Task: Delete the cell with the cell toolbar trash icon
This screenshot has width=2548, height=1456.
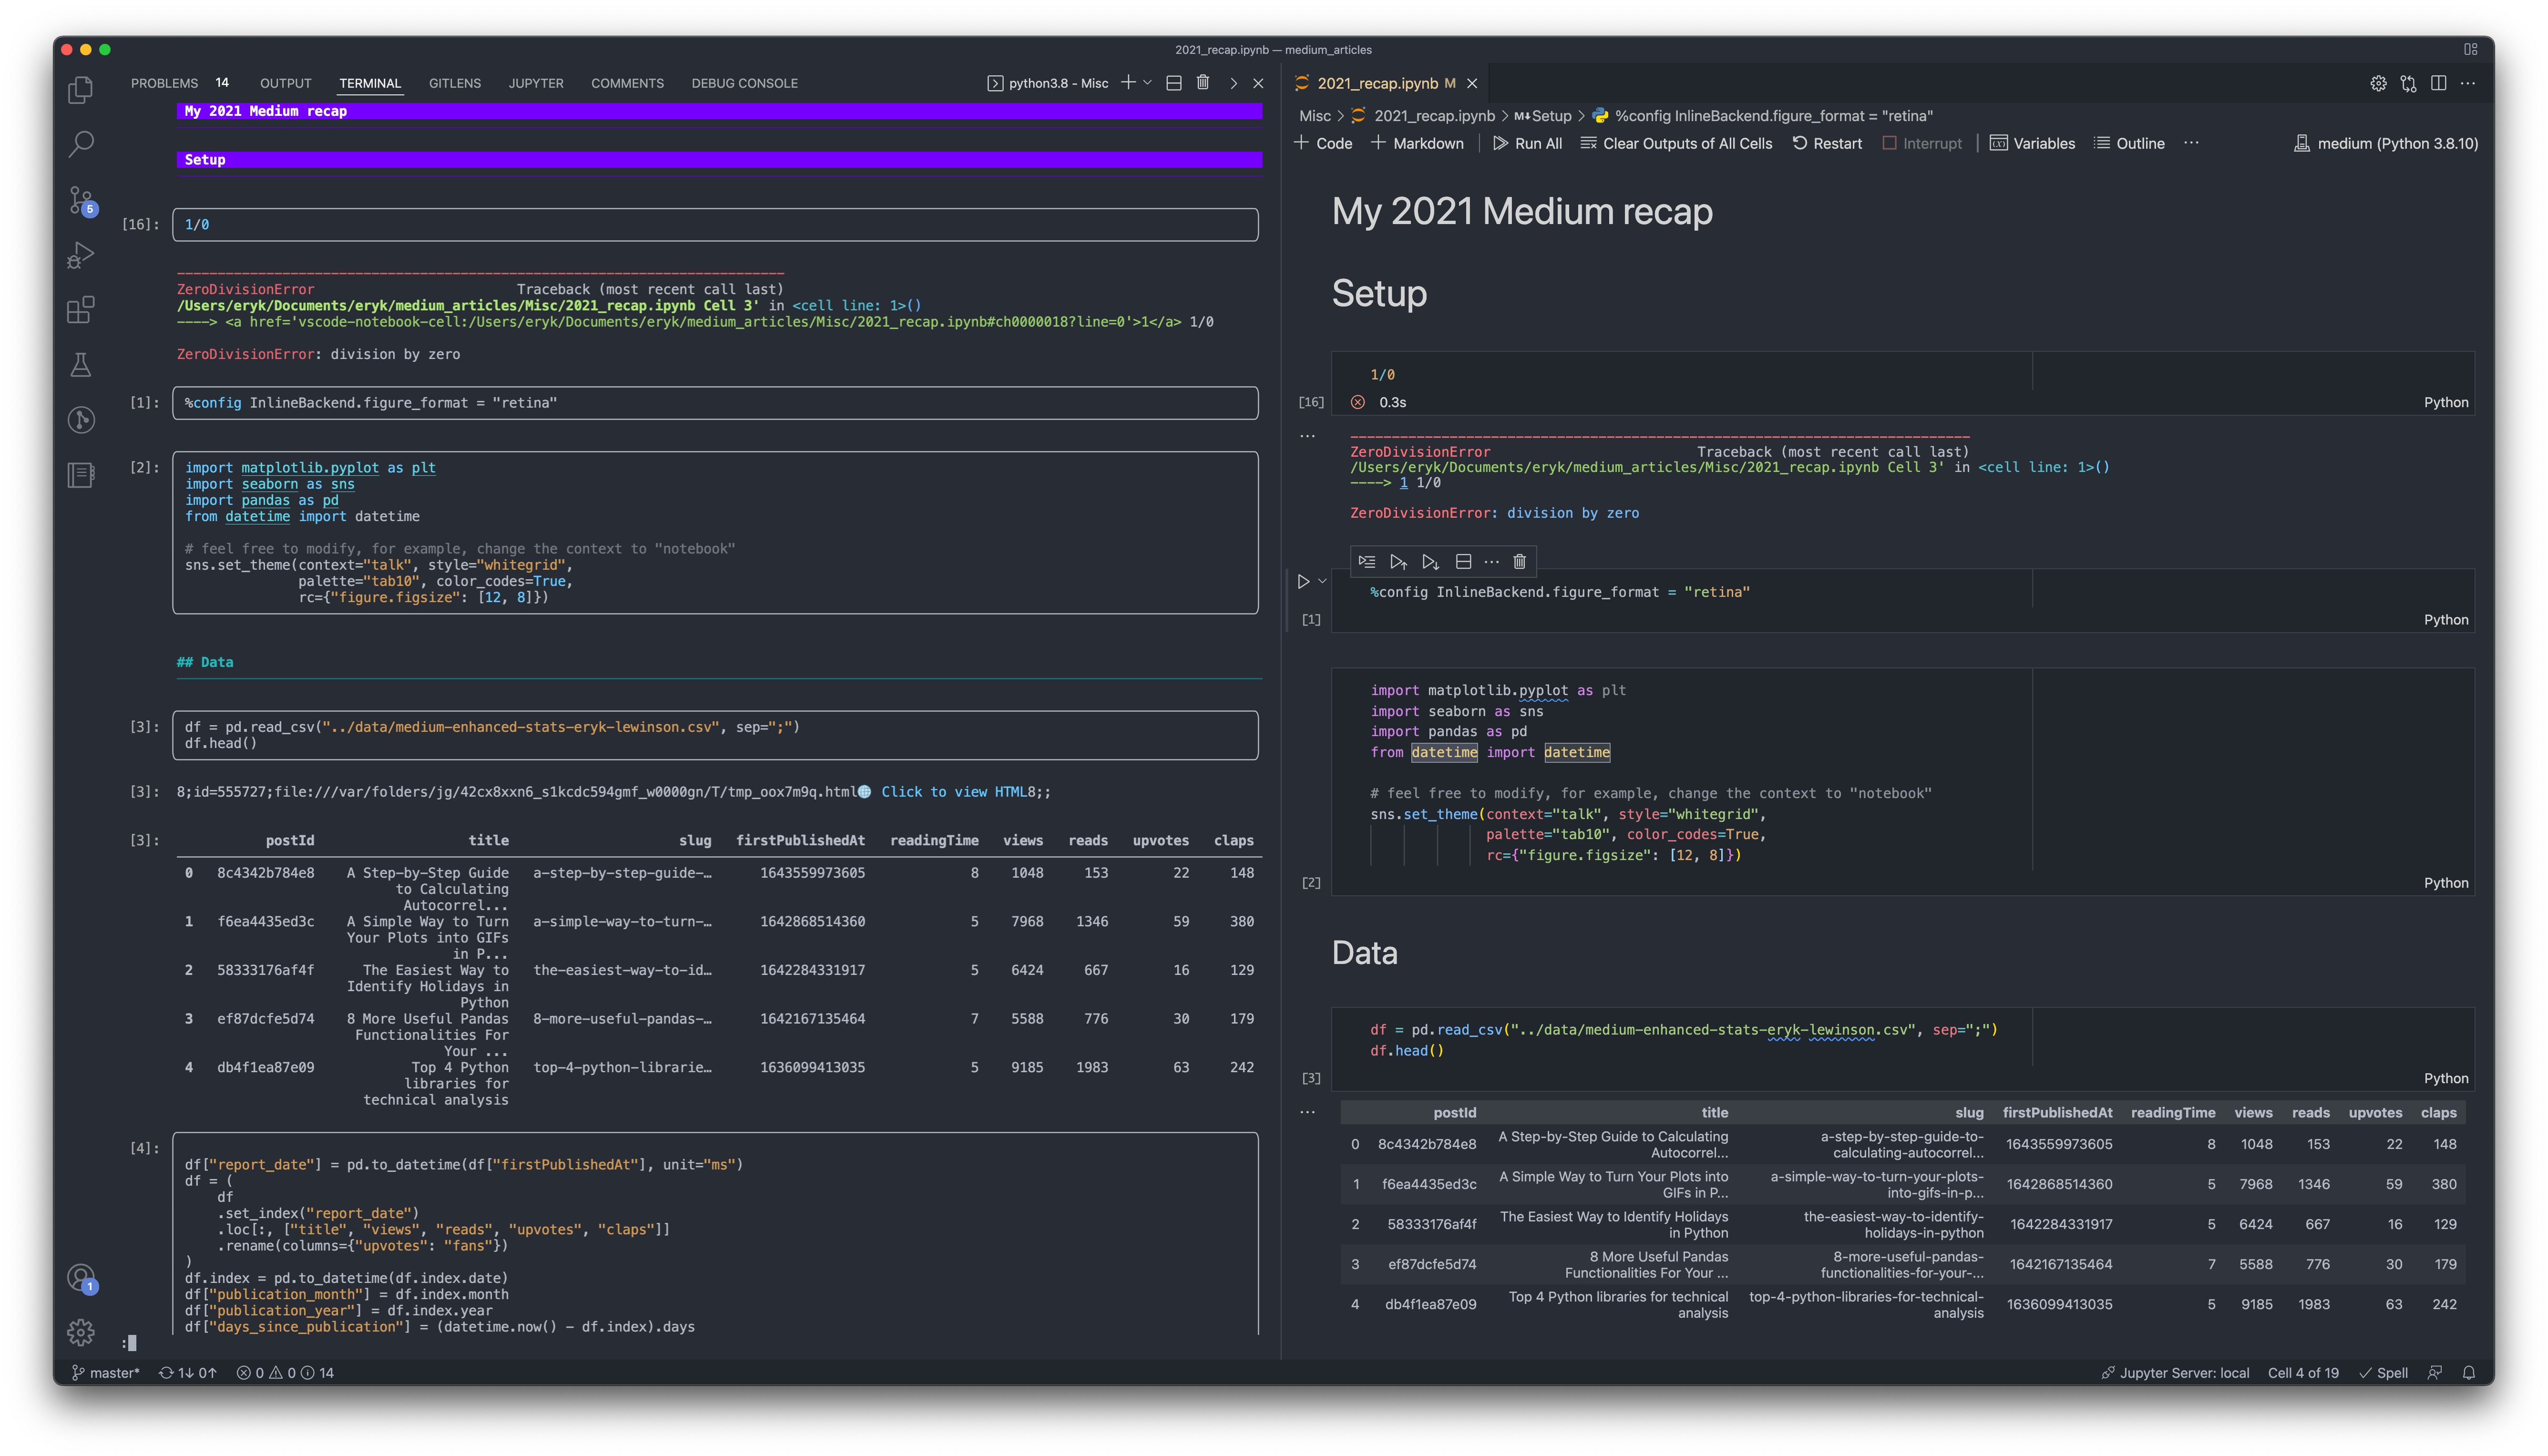Action: (x=1519, y=562)
